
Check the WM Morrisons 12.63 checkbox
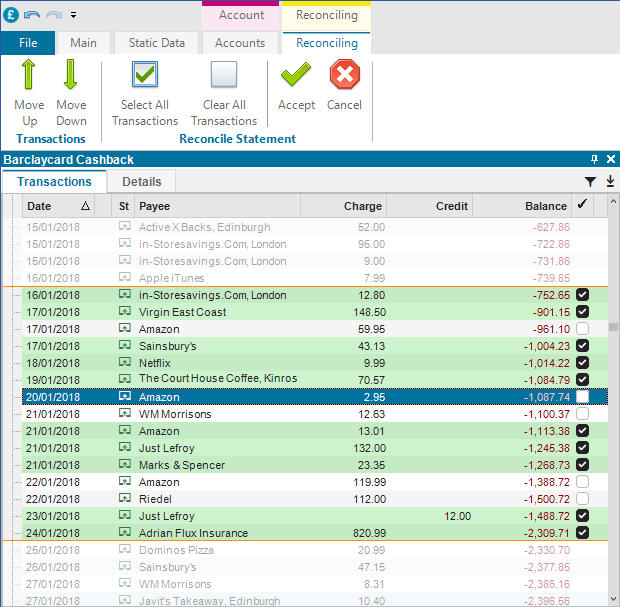(x=582, y=414)
